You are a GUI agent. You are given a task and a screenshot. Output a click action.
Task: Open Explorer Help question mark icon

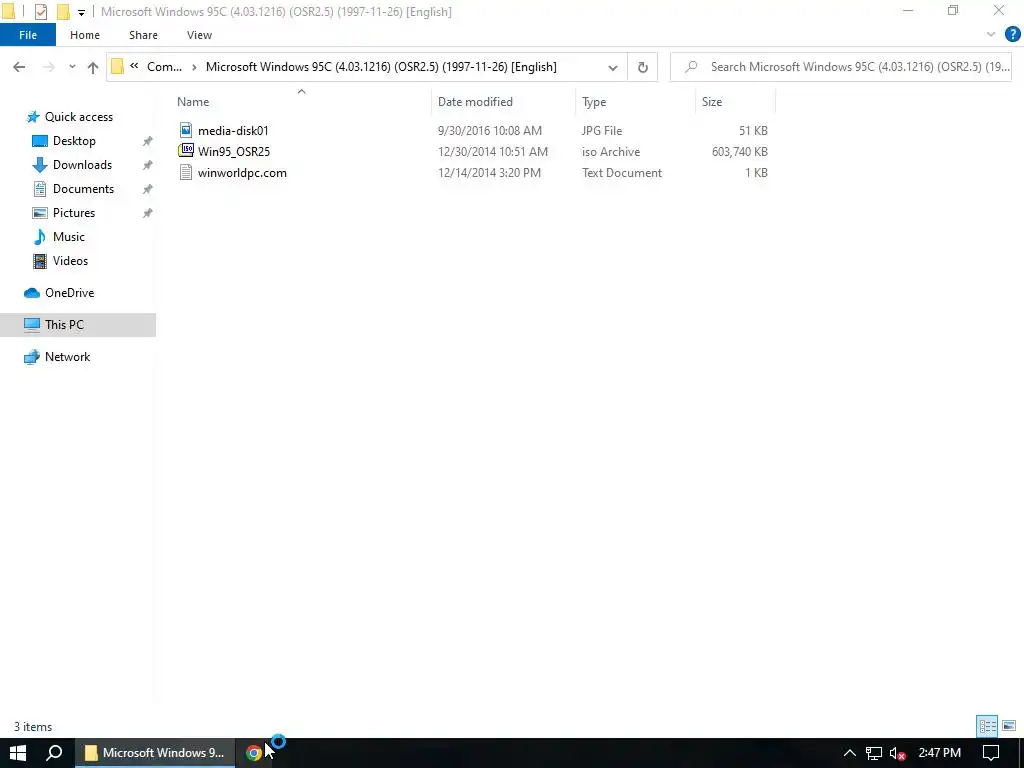point(1012,35)
